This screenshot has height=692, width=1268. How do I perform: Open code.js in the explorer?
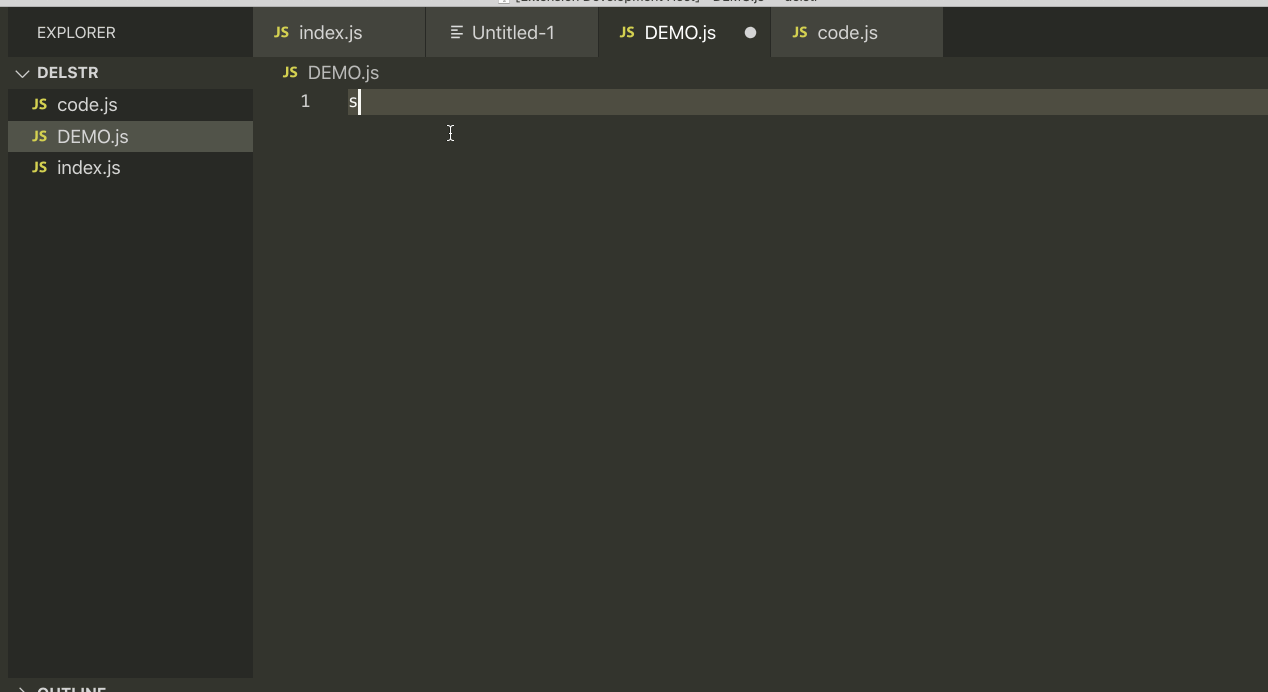130,105
